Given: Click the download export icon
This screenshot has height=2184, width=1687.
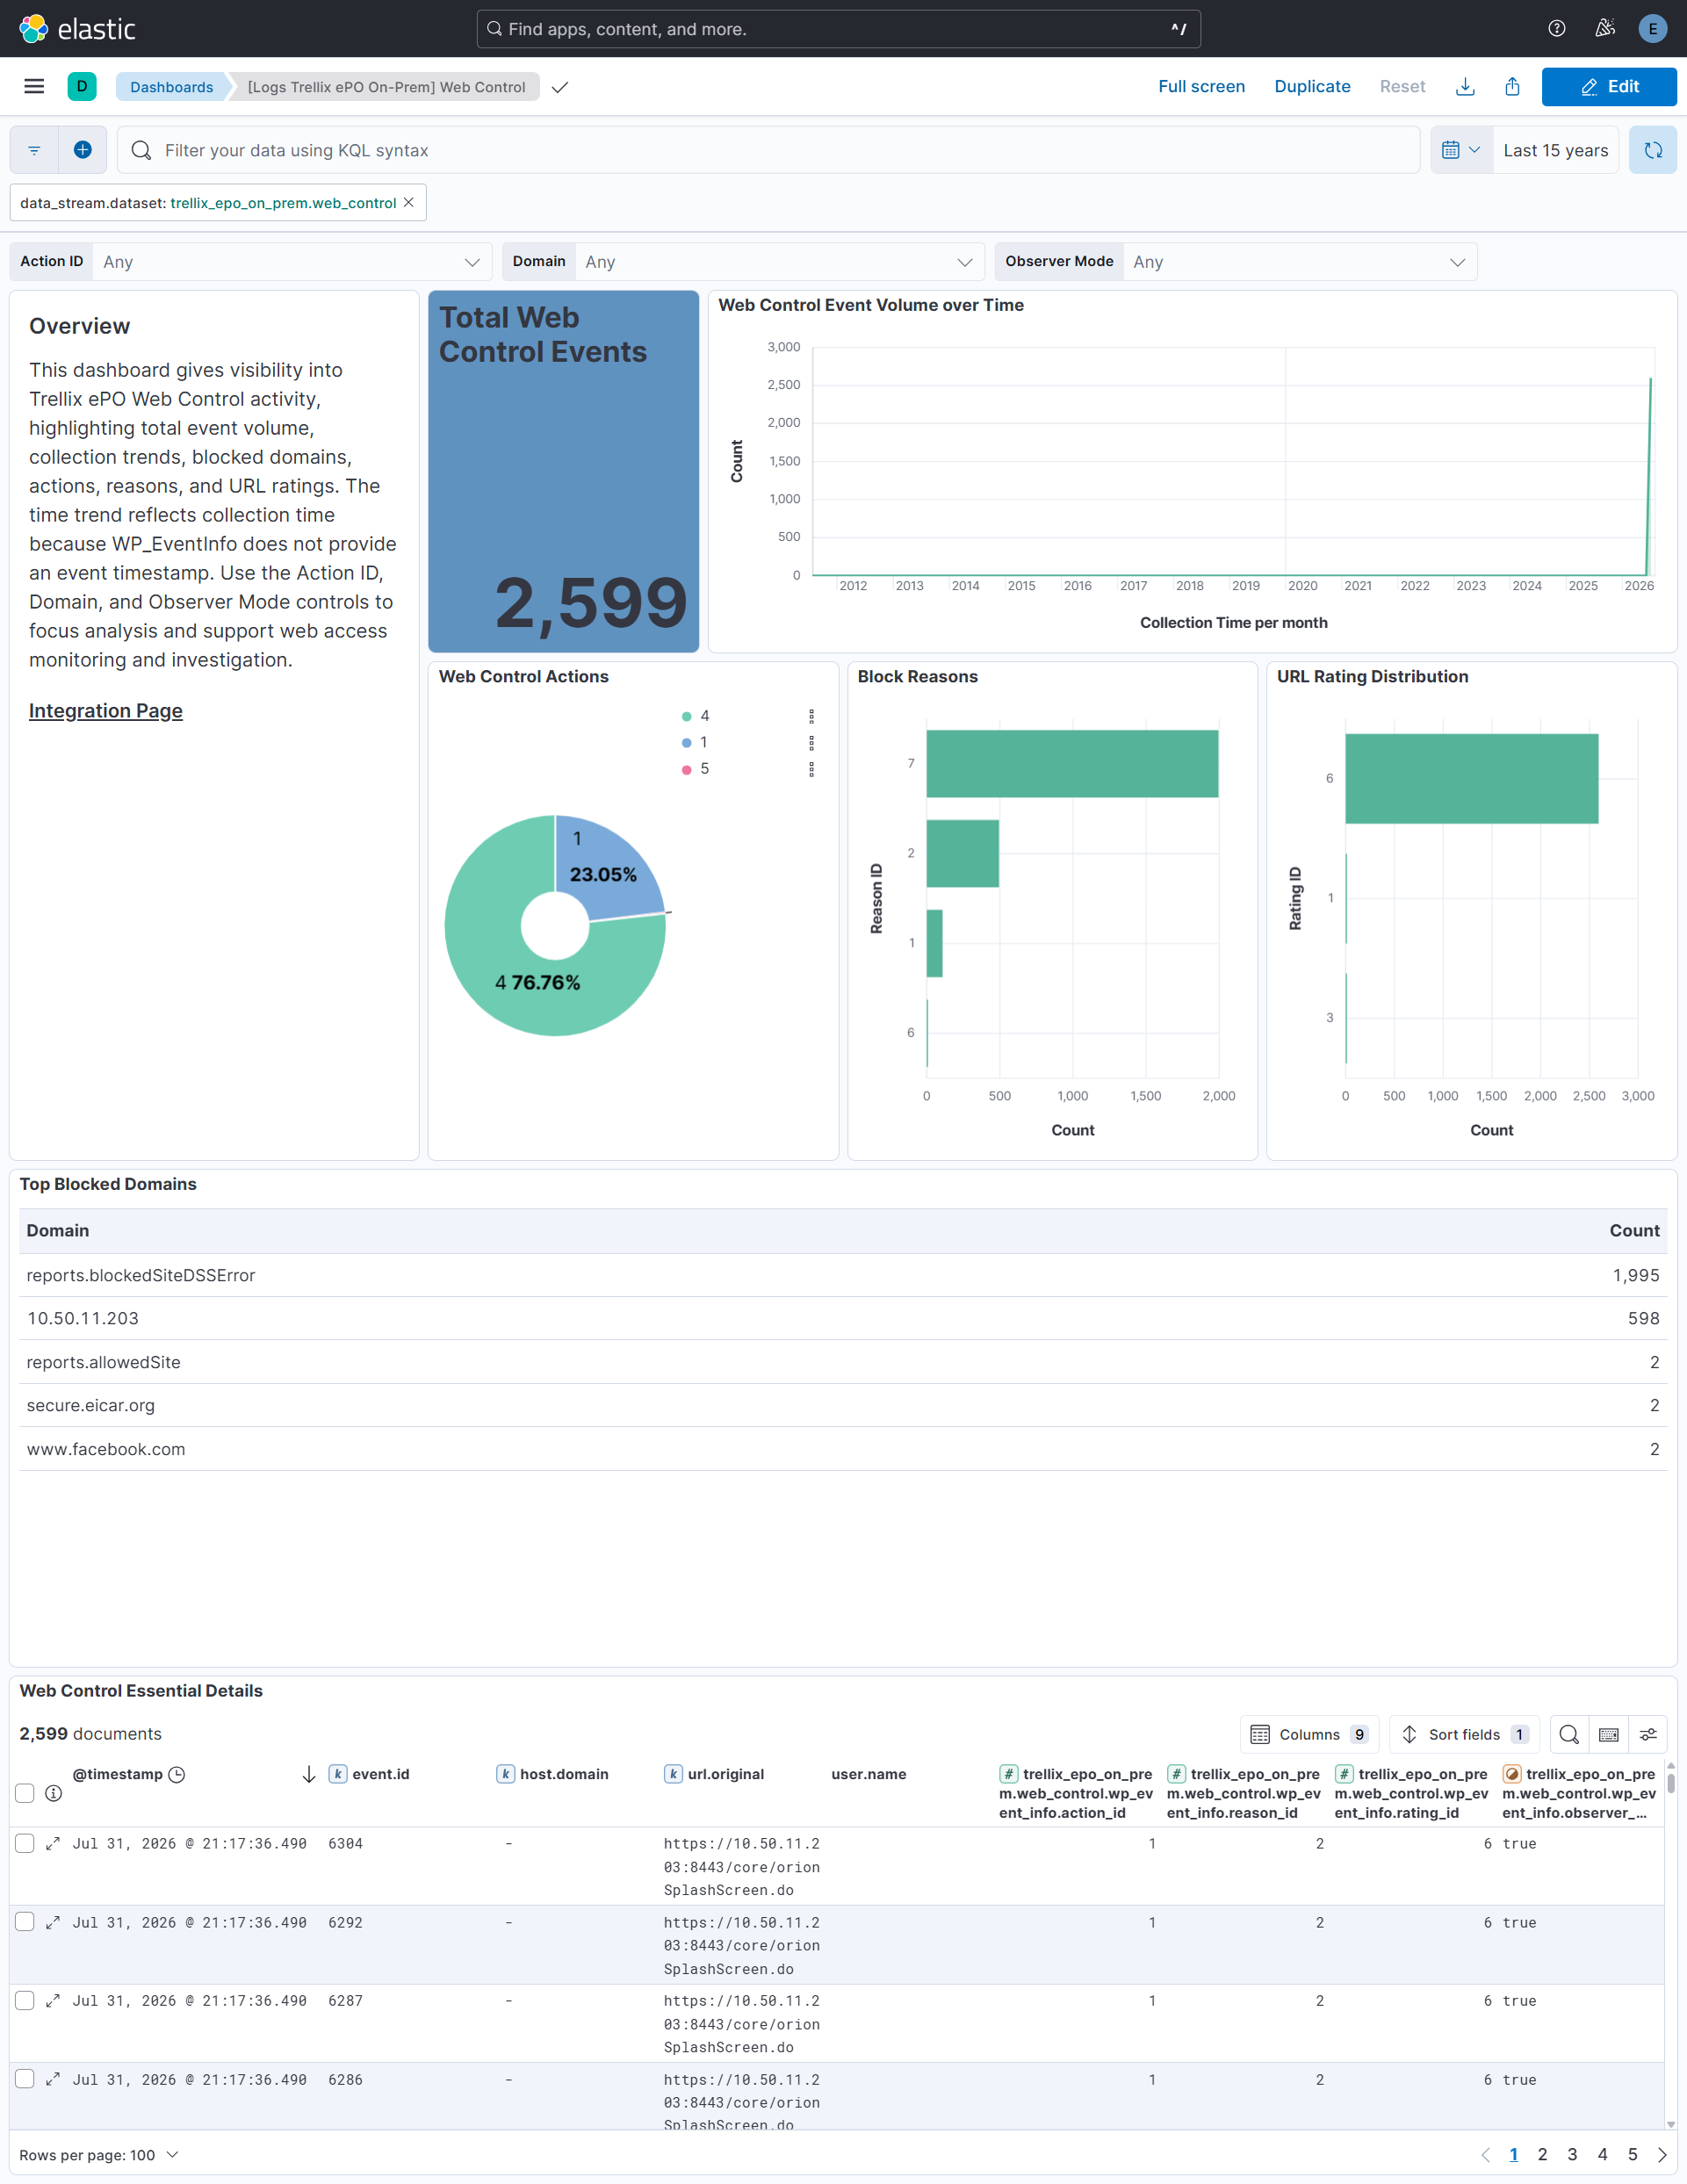Looking at the screenshot, I should click(x=1465, y=87).
